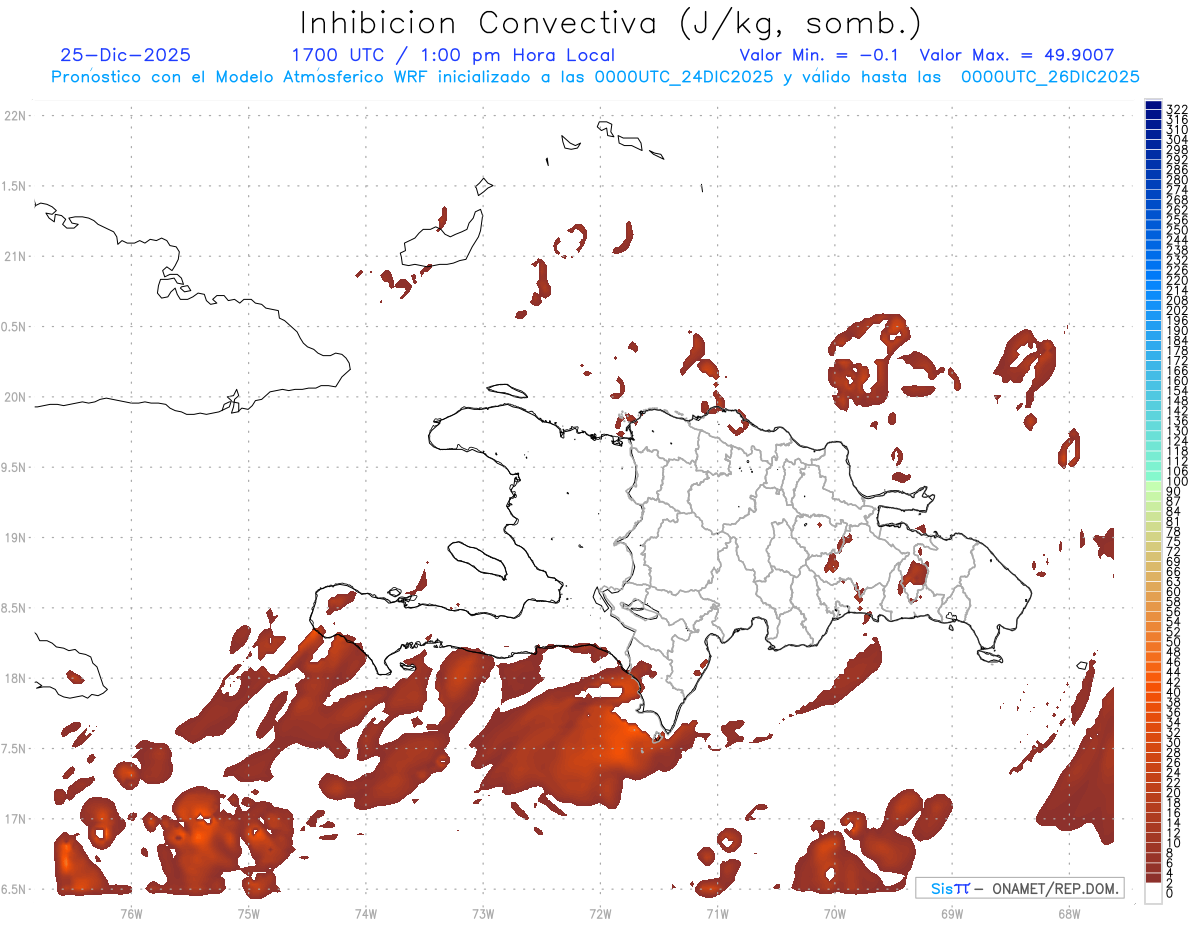Click the 'Valor Min. = -0.1' text
Screen dimensions: 1200x927
point(820,55)
